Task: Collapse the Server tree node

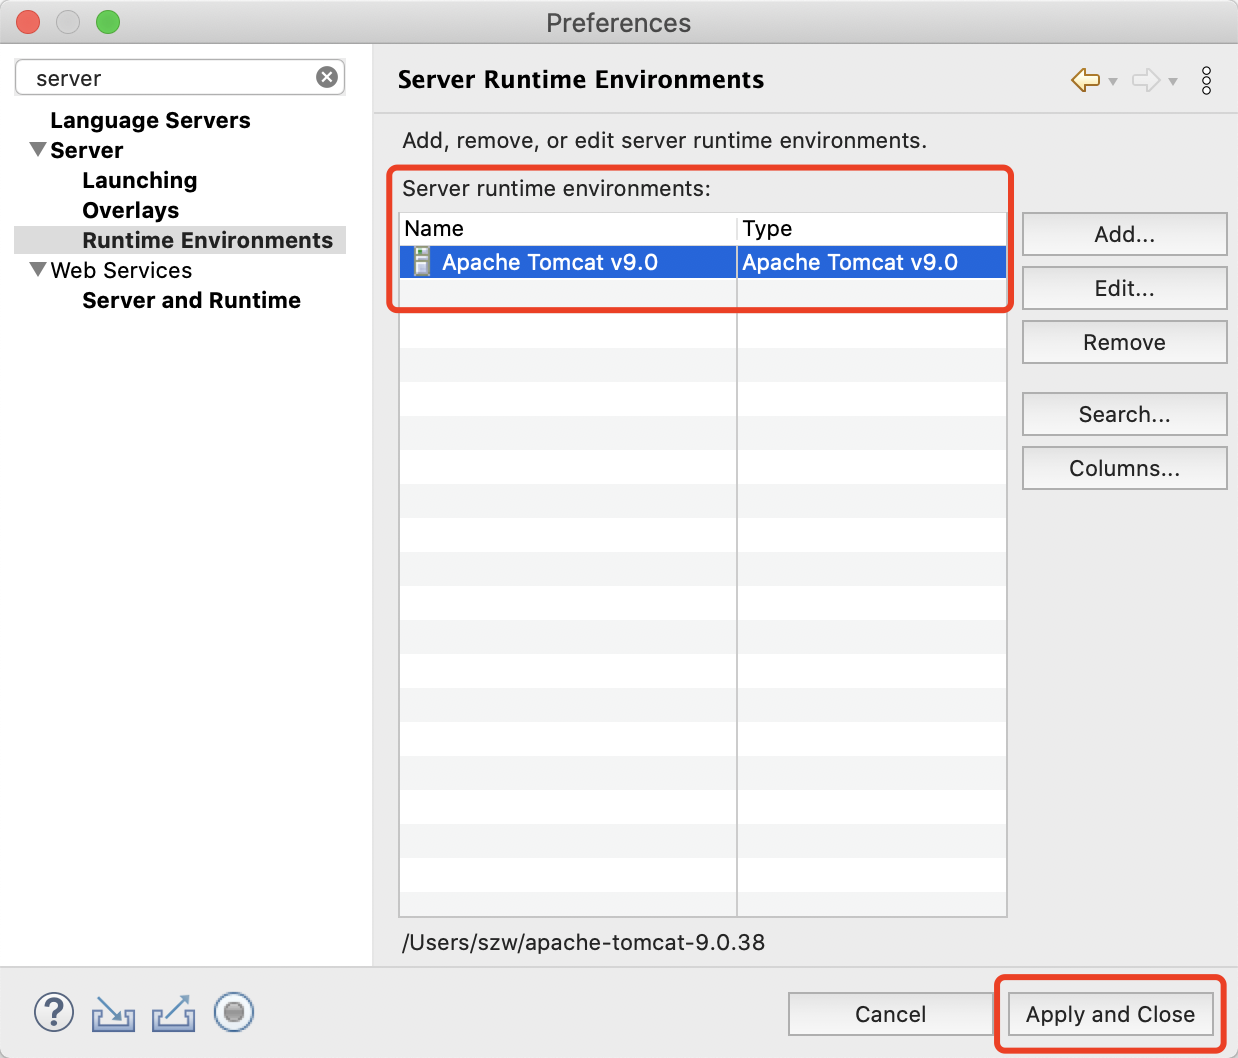Action: (38, 150)
